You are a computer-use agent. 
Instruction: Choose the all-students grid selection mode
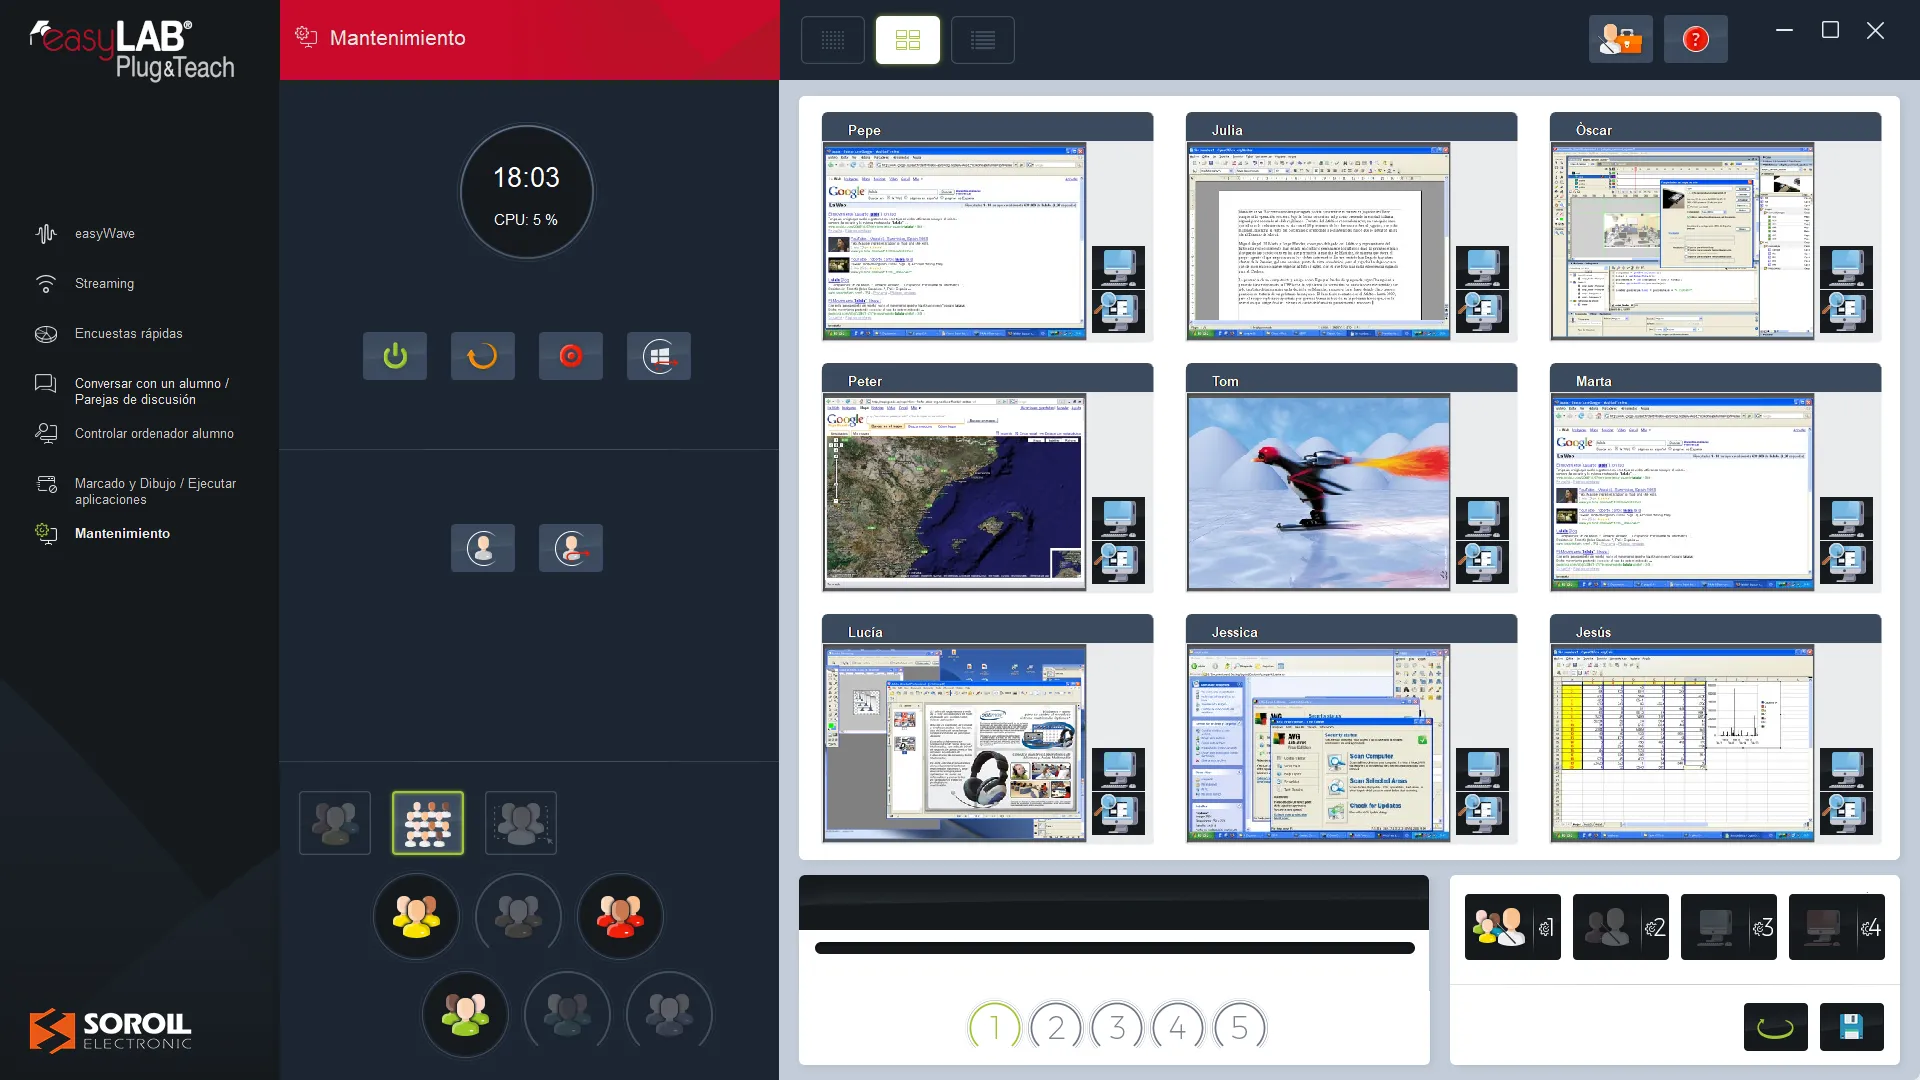click(x=428, y=823)
